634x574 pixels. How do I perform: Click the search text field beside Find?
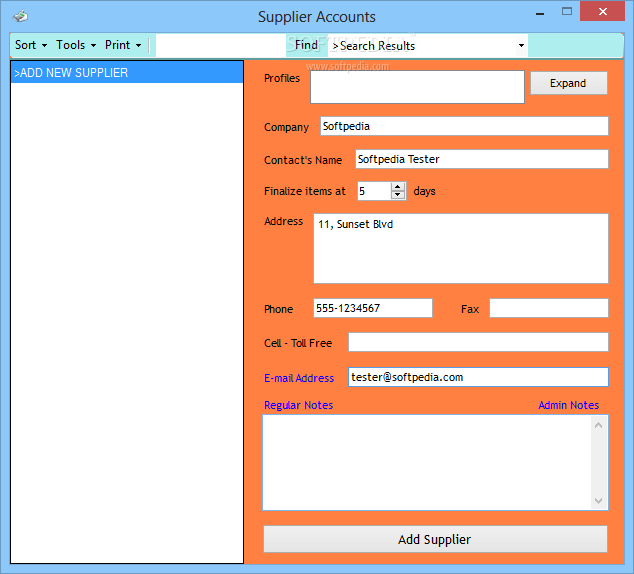[221, 45]
